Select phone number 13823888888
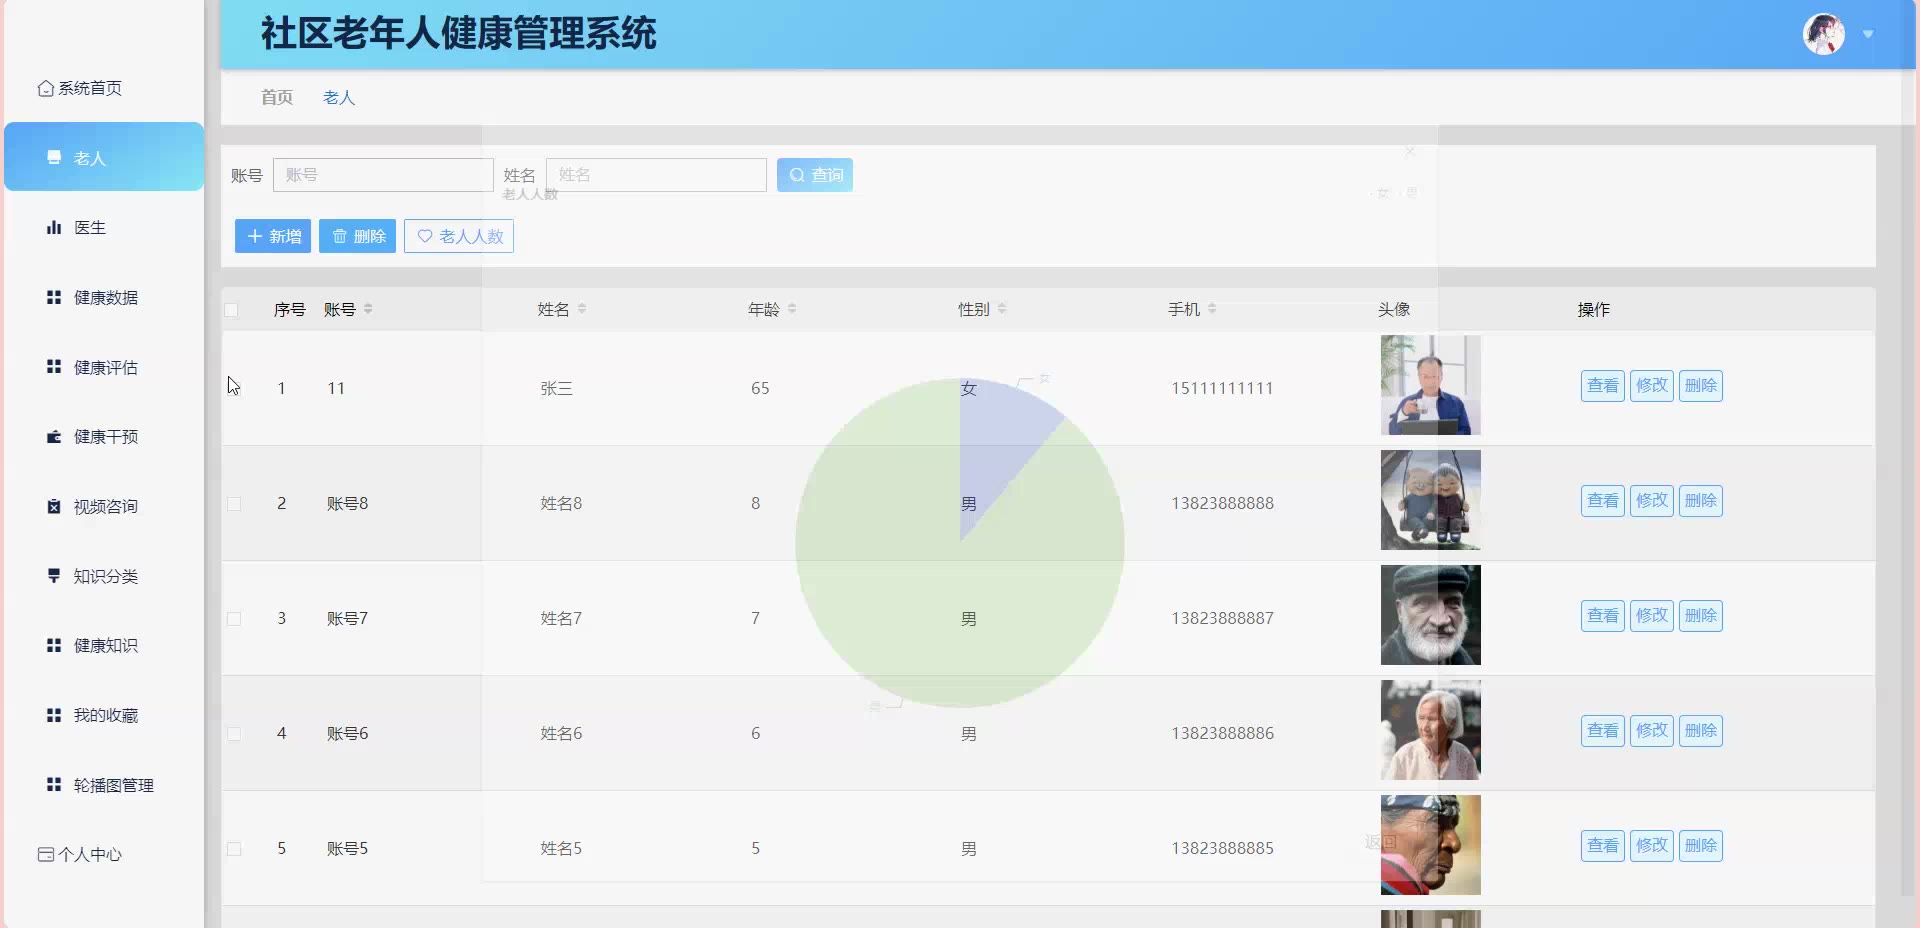The height and width of the screenshot is (928, 1920). [x=1222, y=504]
